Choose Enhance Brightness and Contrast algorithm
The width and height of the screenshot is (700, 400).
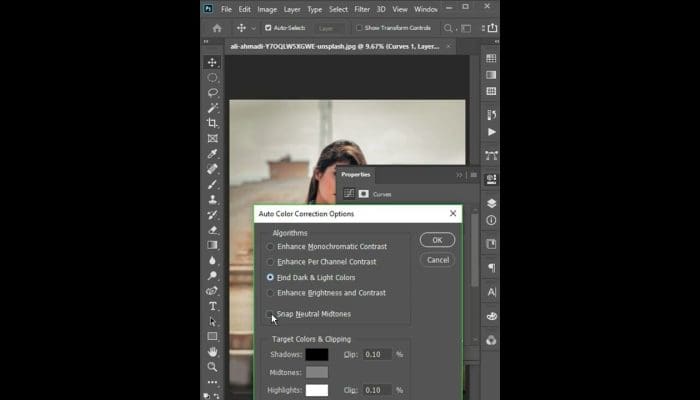coord(271,293)
